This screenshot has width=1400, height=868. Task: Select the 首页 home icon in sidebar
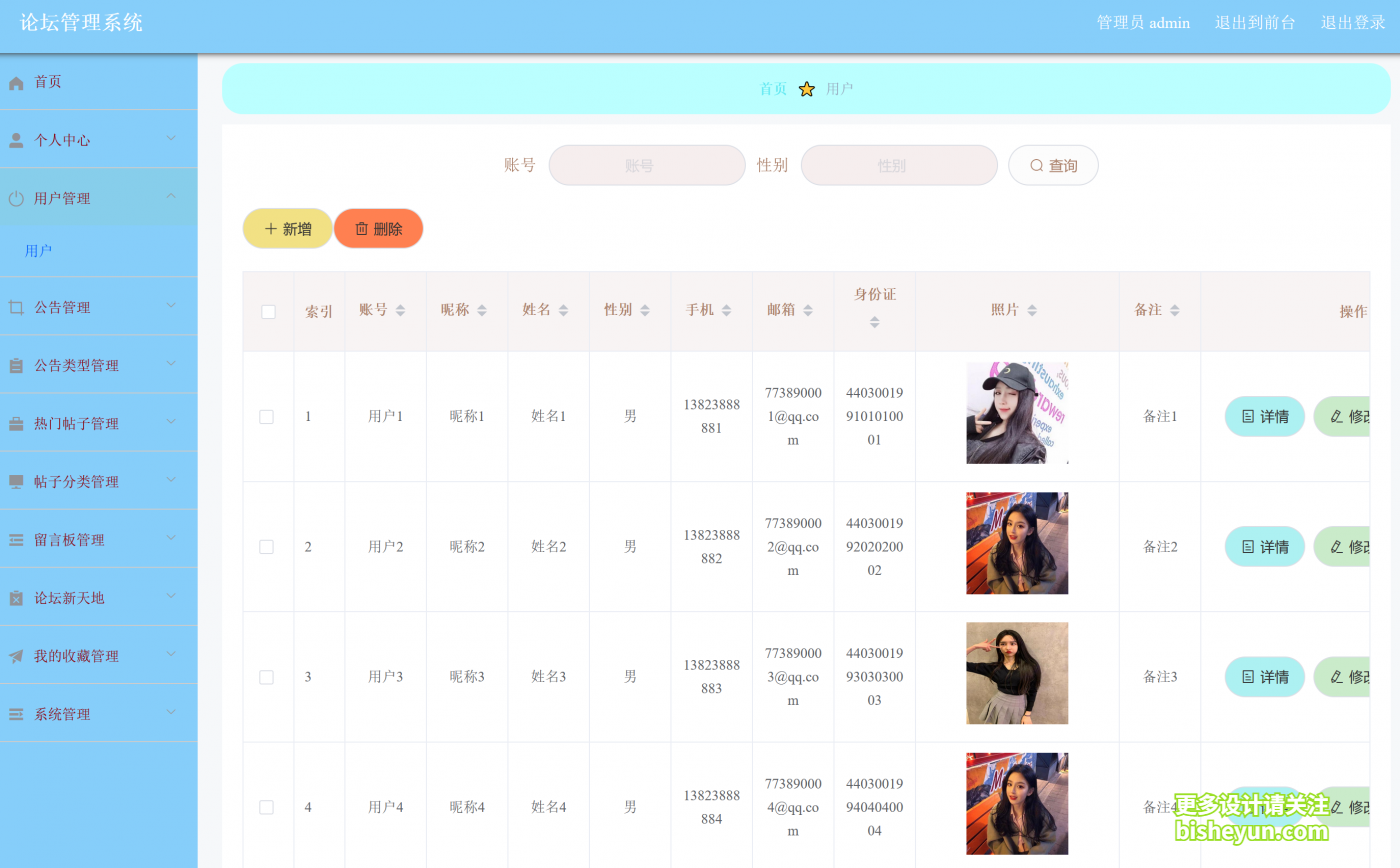14,82
